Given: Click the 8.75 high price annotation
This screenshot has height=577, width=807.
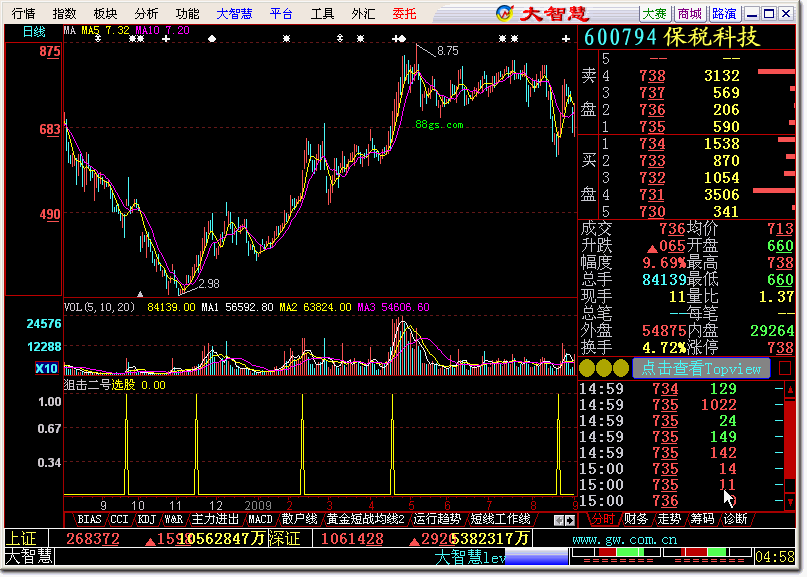Looking at the screenshot, I should coord(447,51).
